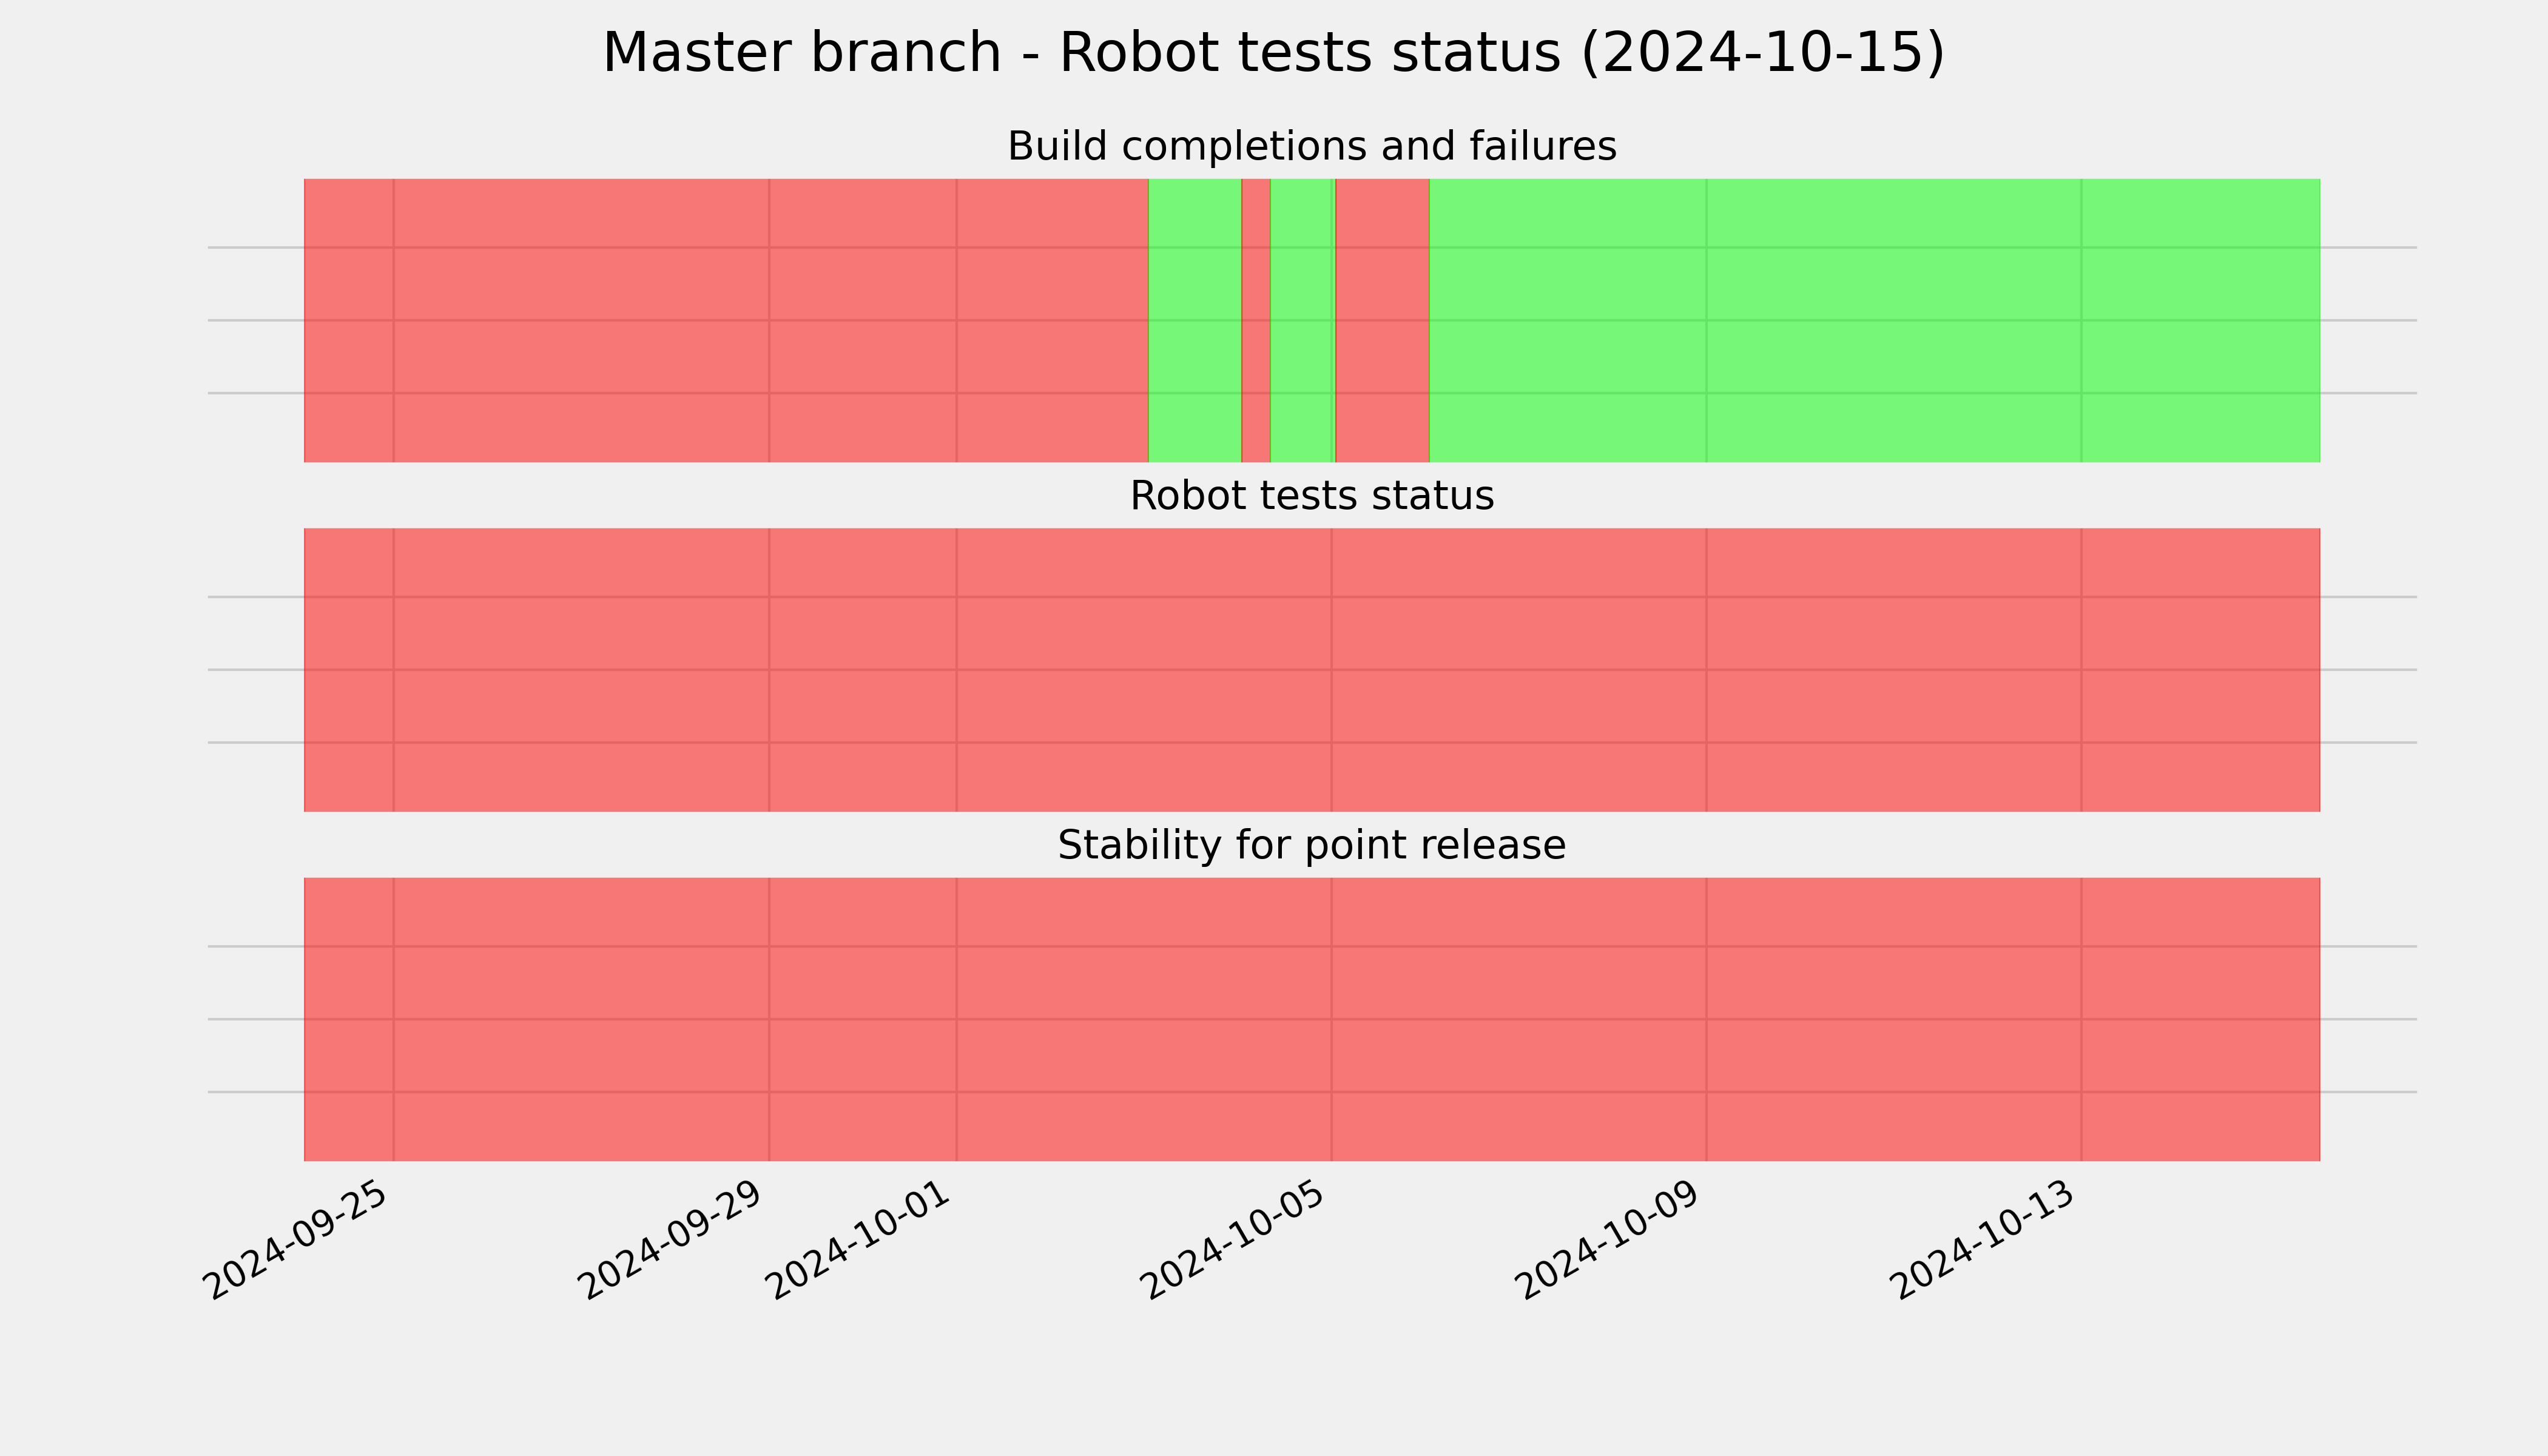
Task: Click the 2024-09-25 x-axis date label
Action: pyautogui.click(x=296, y=1240)
